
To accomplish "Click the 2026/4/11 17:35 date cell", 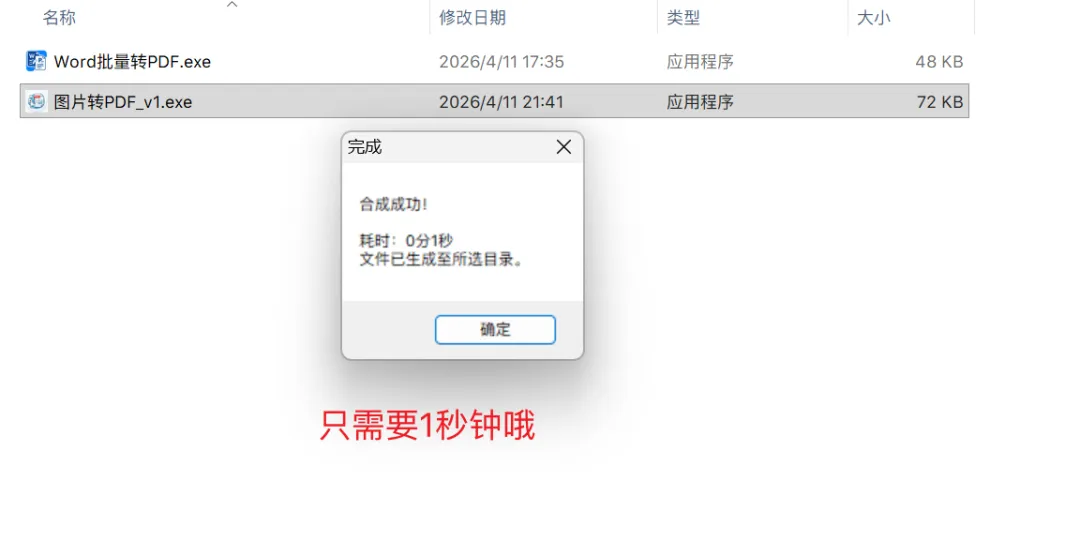I will click(501, 62).
